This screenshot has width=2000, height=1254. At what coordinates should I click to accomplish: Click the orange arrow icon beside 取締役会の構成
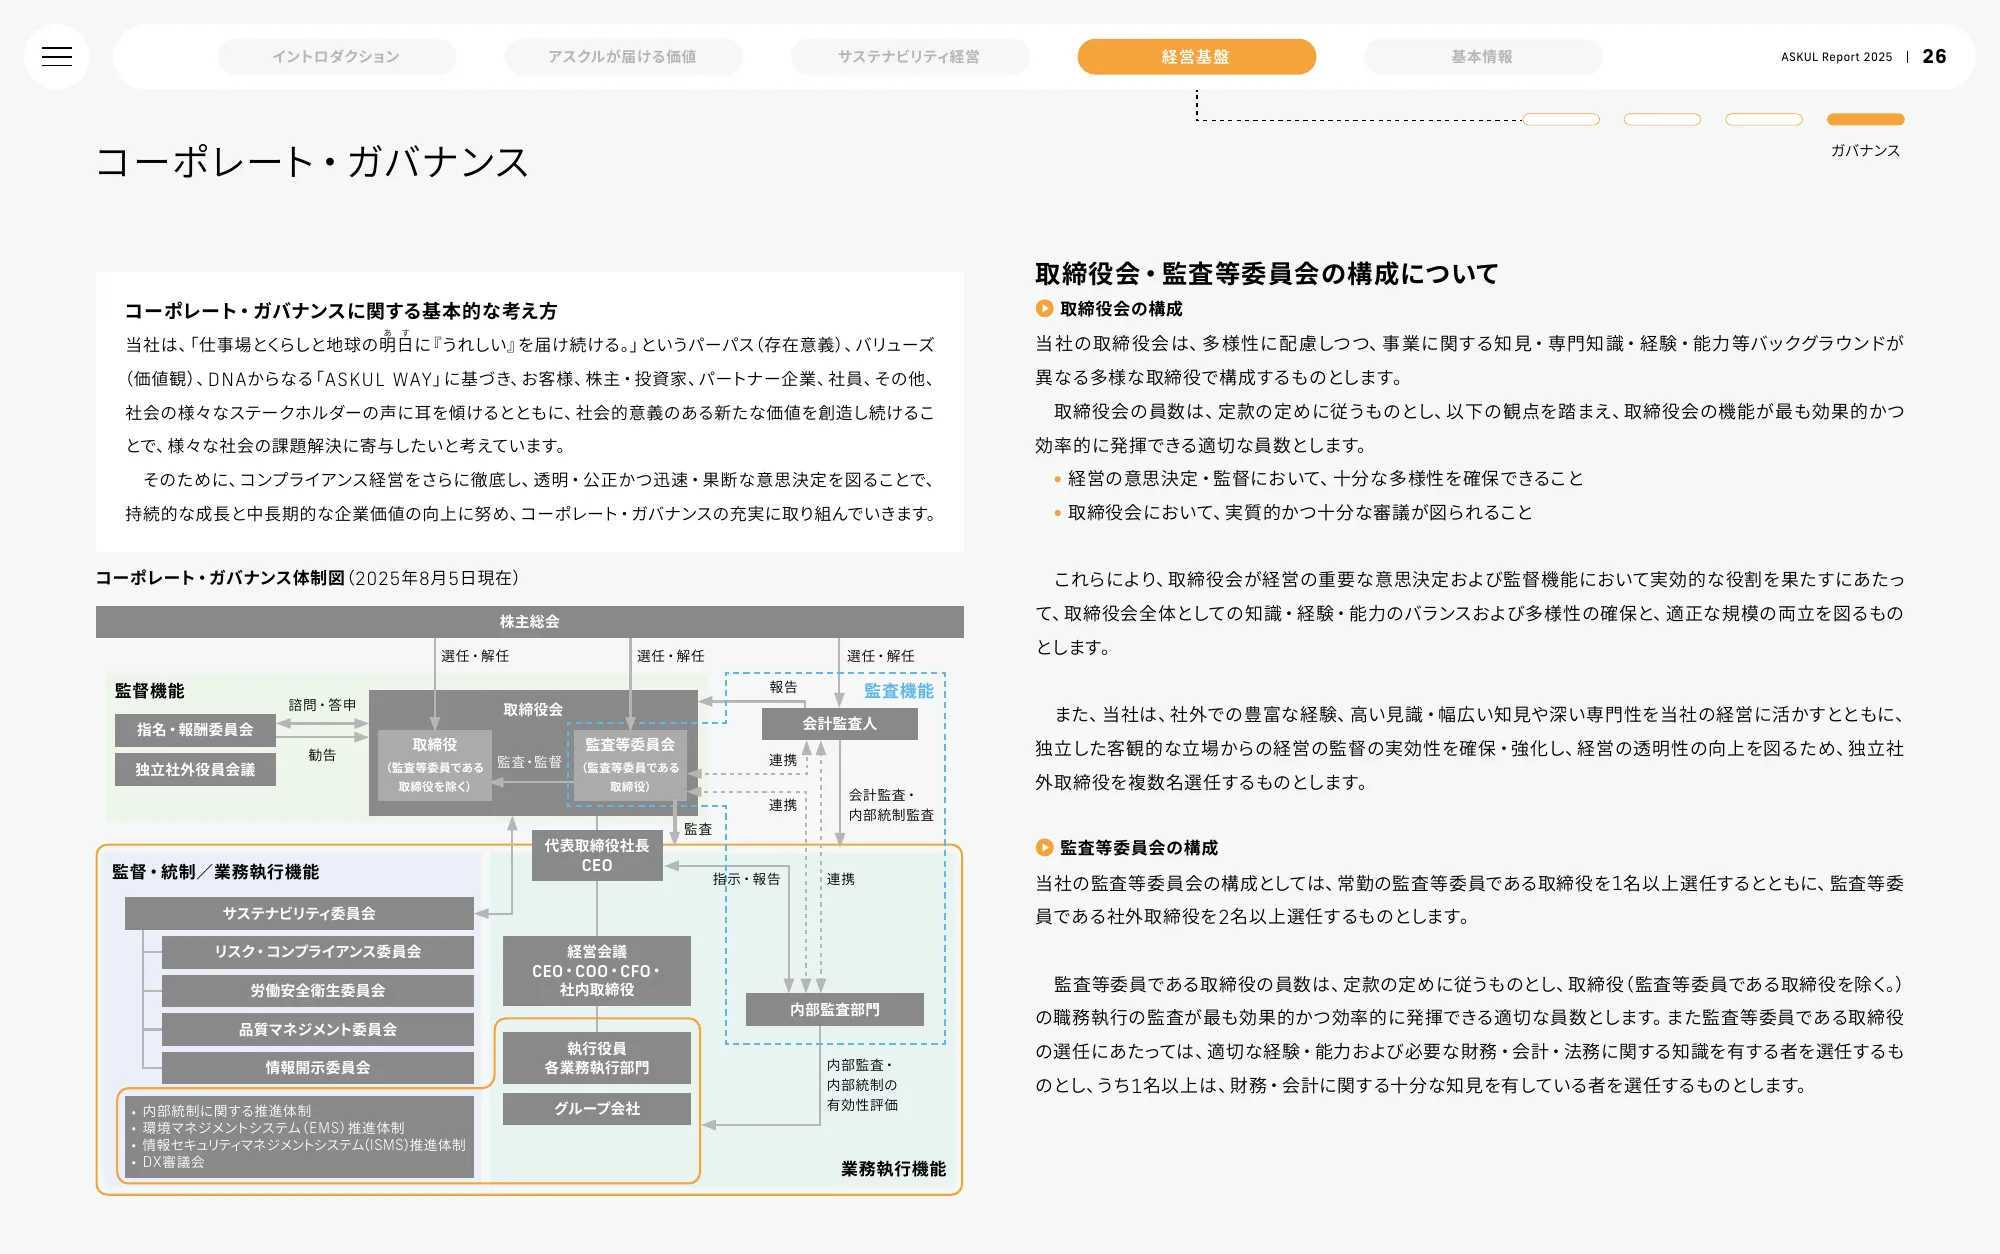1044,310
